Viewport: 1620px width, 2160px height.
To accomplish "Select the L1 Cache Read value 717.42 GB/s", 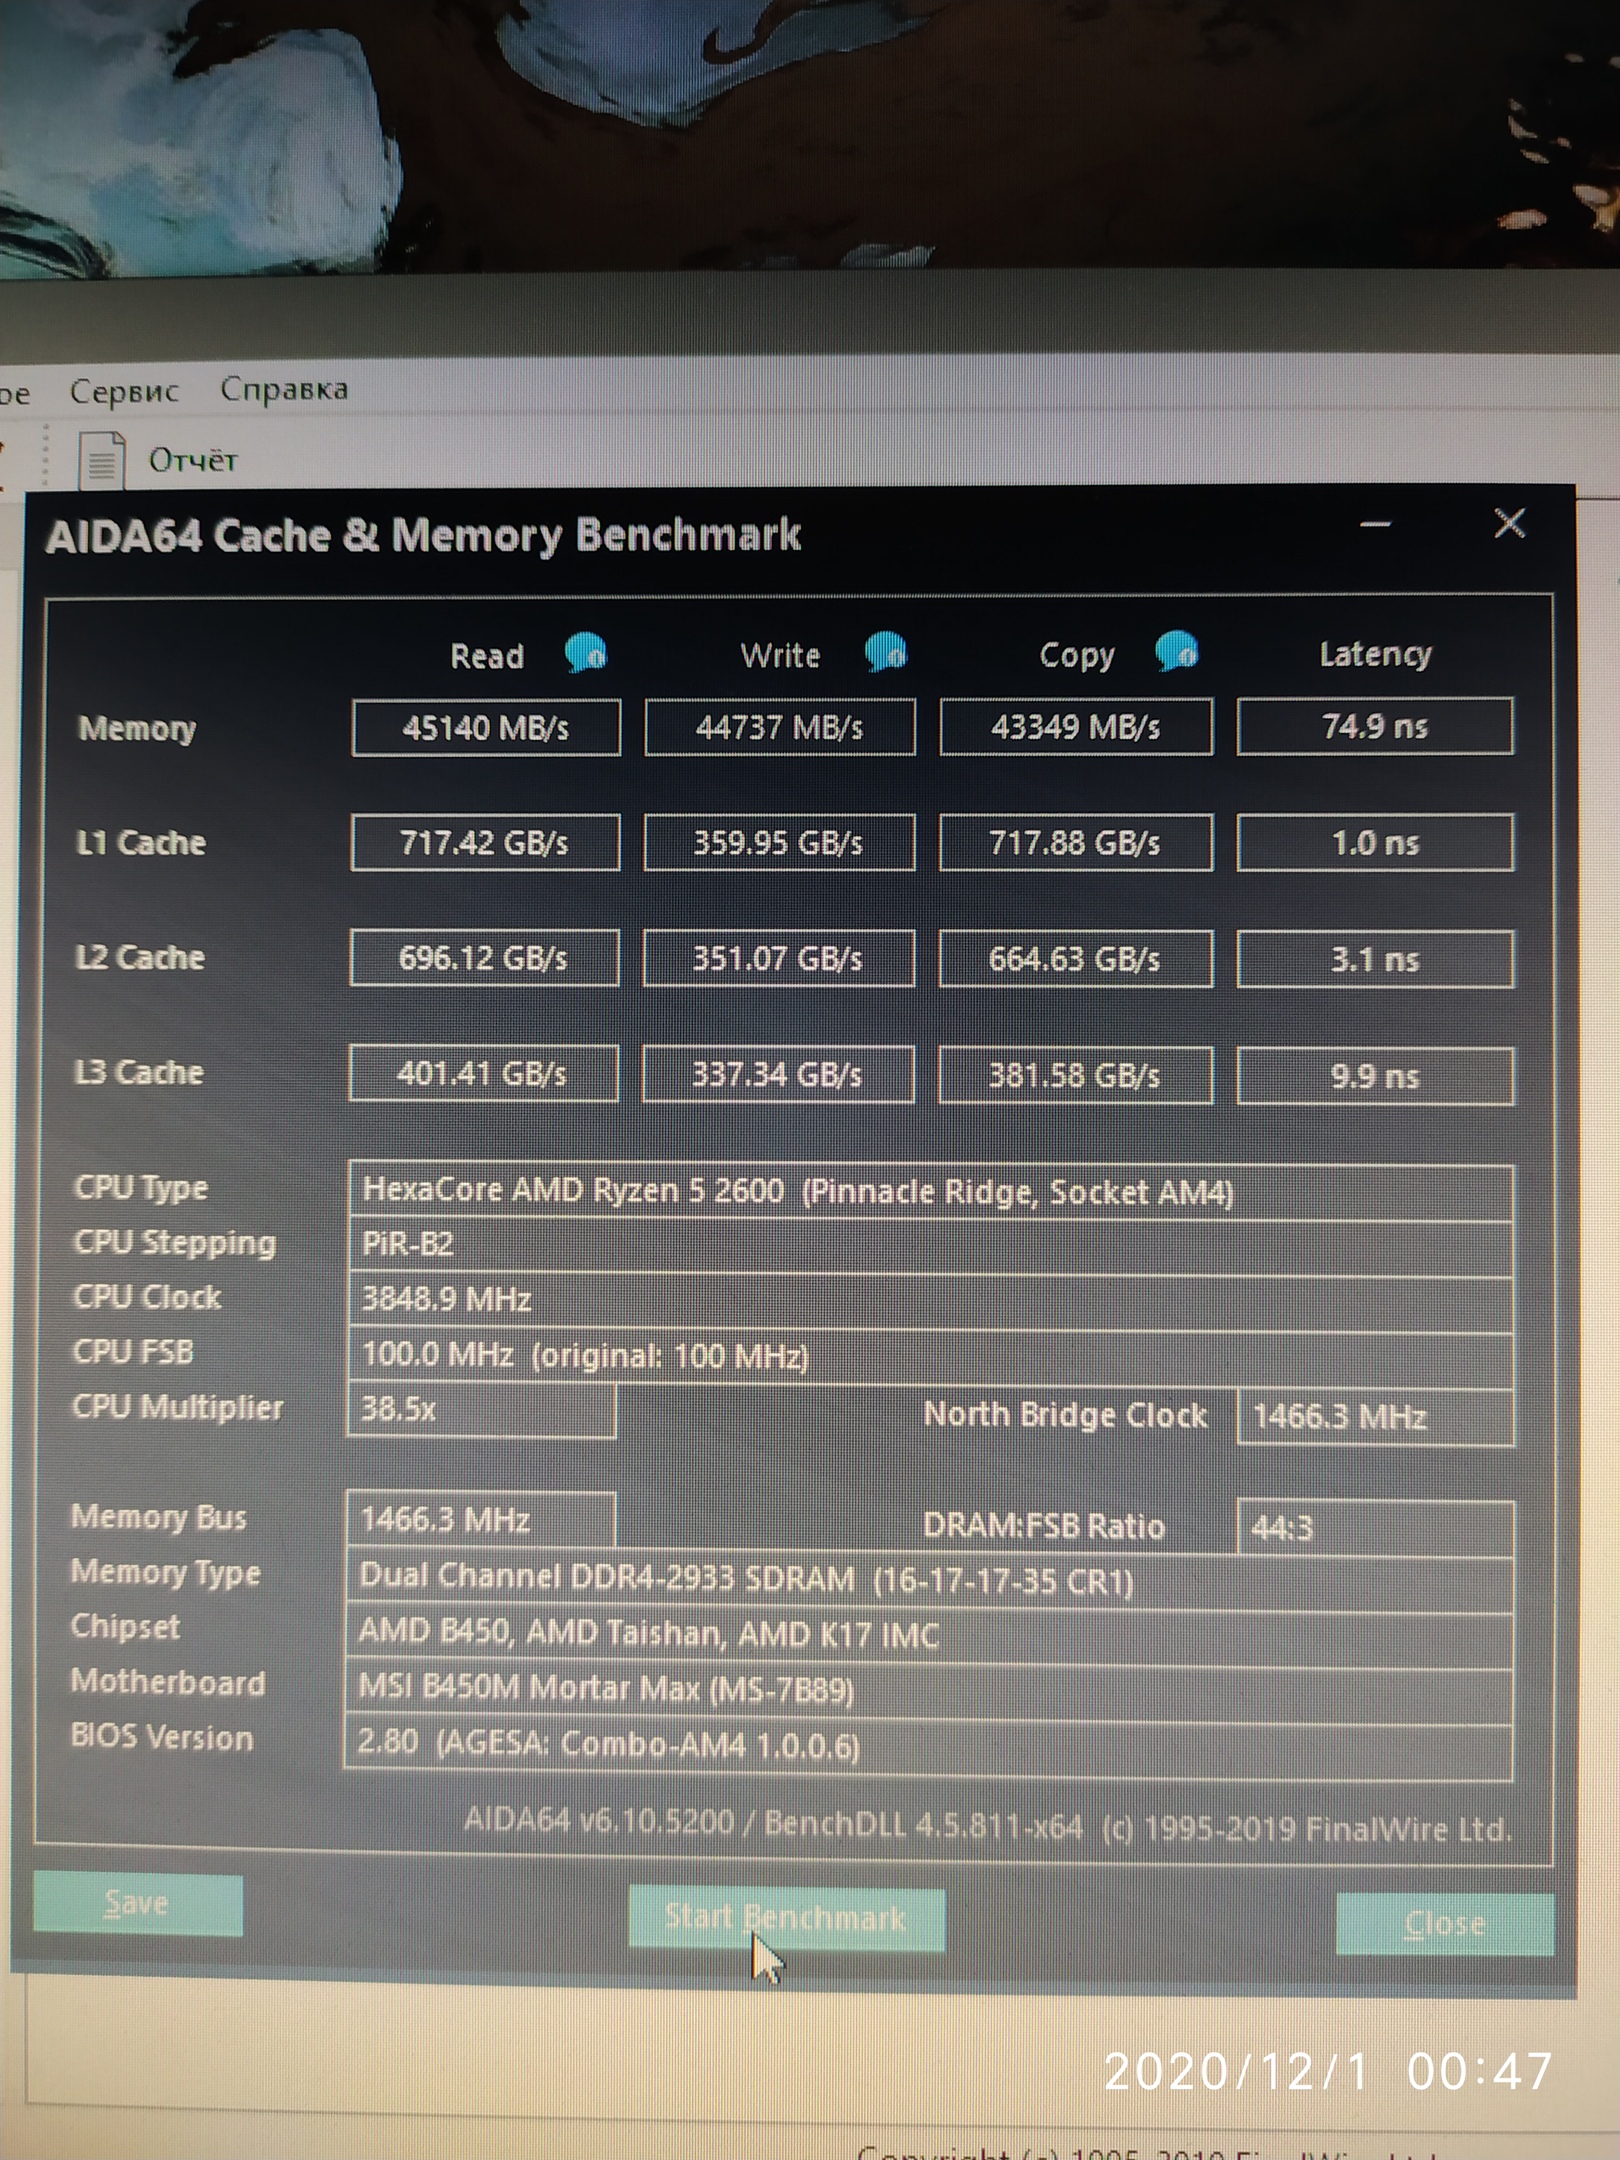I will pos(485,842).
